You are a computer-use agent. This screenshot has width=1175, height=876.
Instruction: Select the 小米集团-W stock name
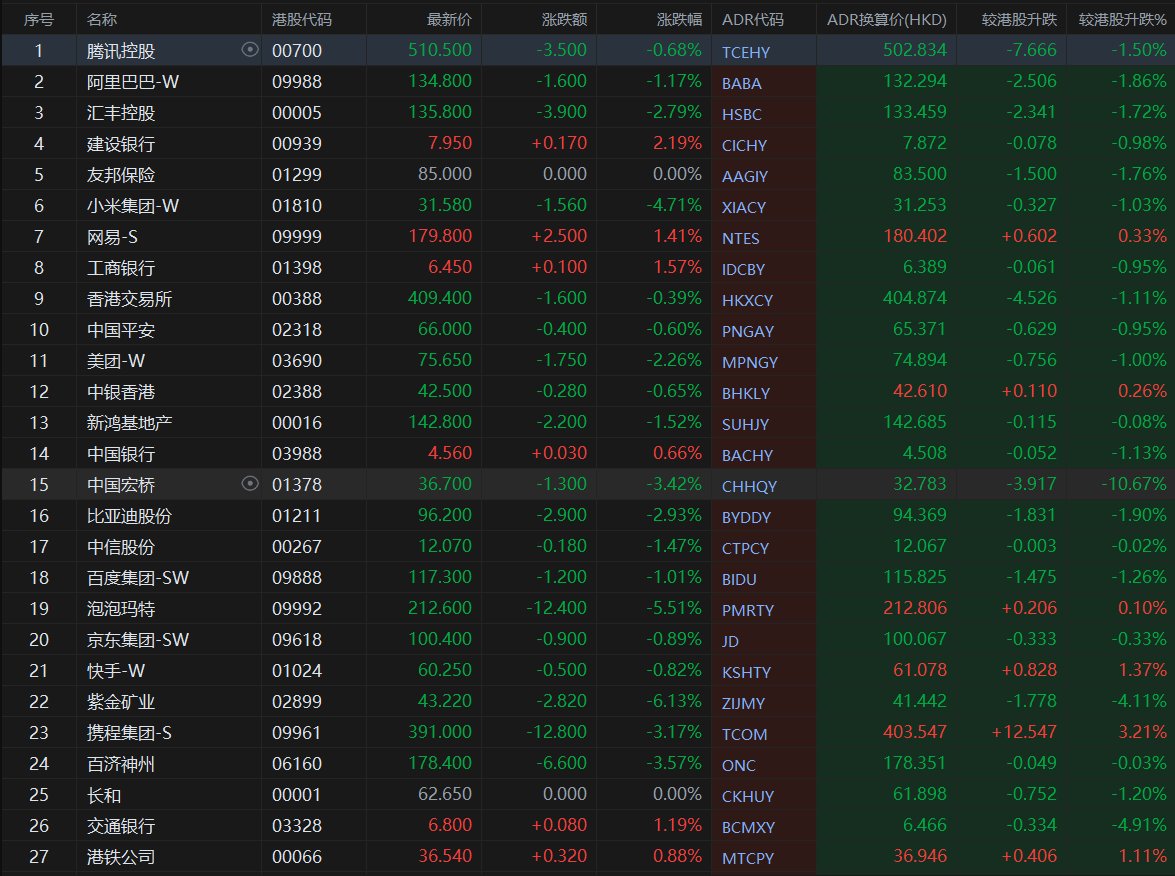pos(133,206)
